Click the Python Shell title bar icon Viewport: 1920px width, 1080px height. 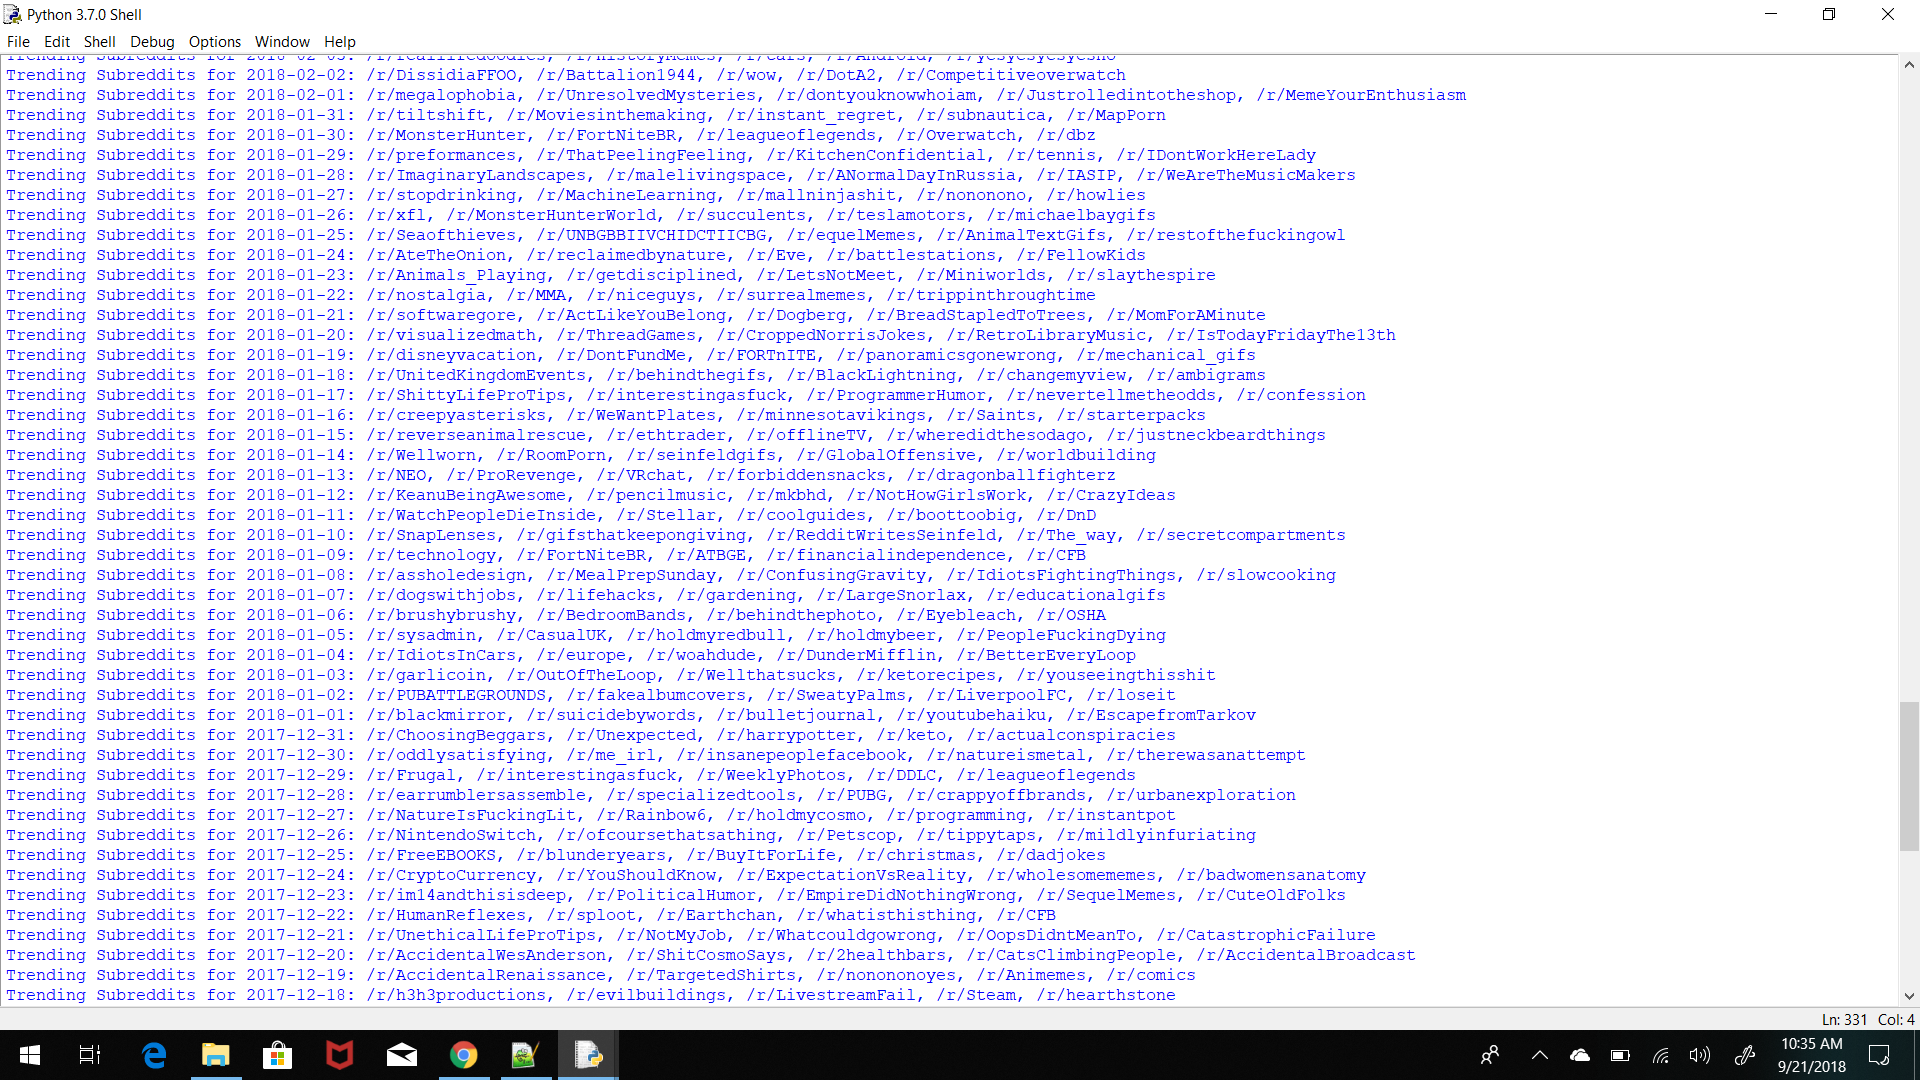12,14
